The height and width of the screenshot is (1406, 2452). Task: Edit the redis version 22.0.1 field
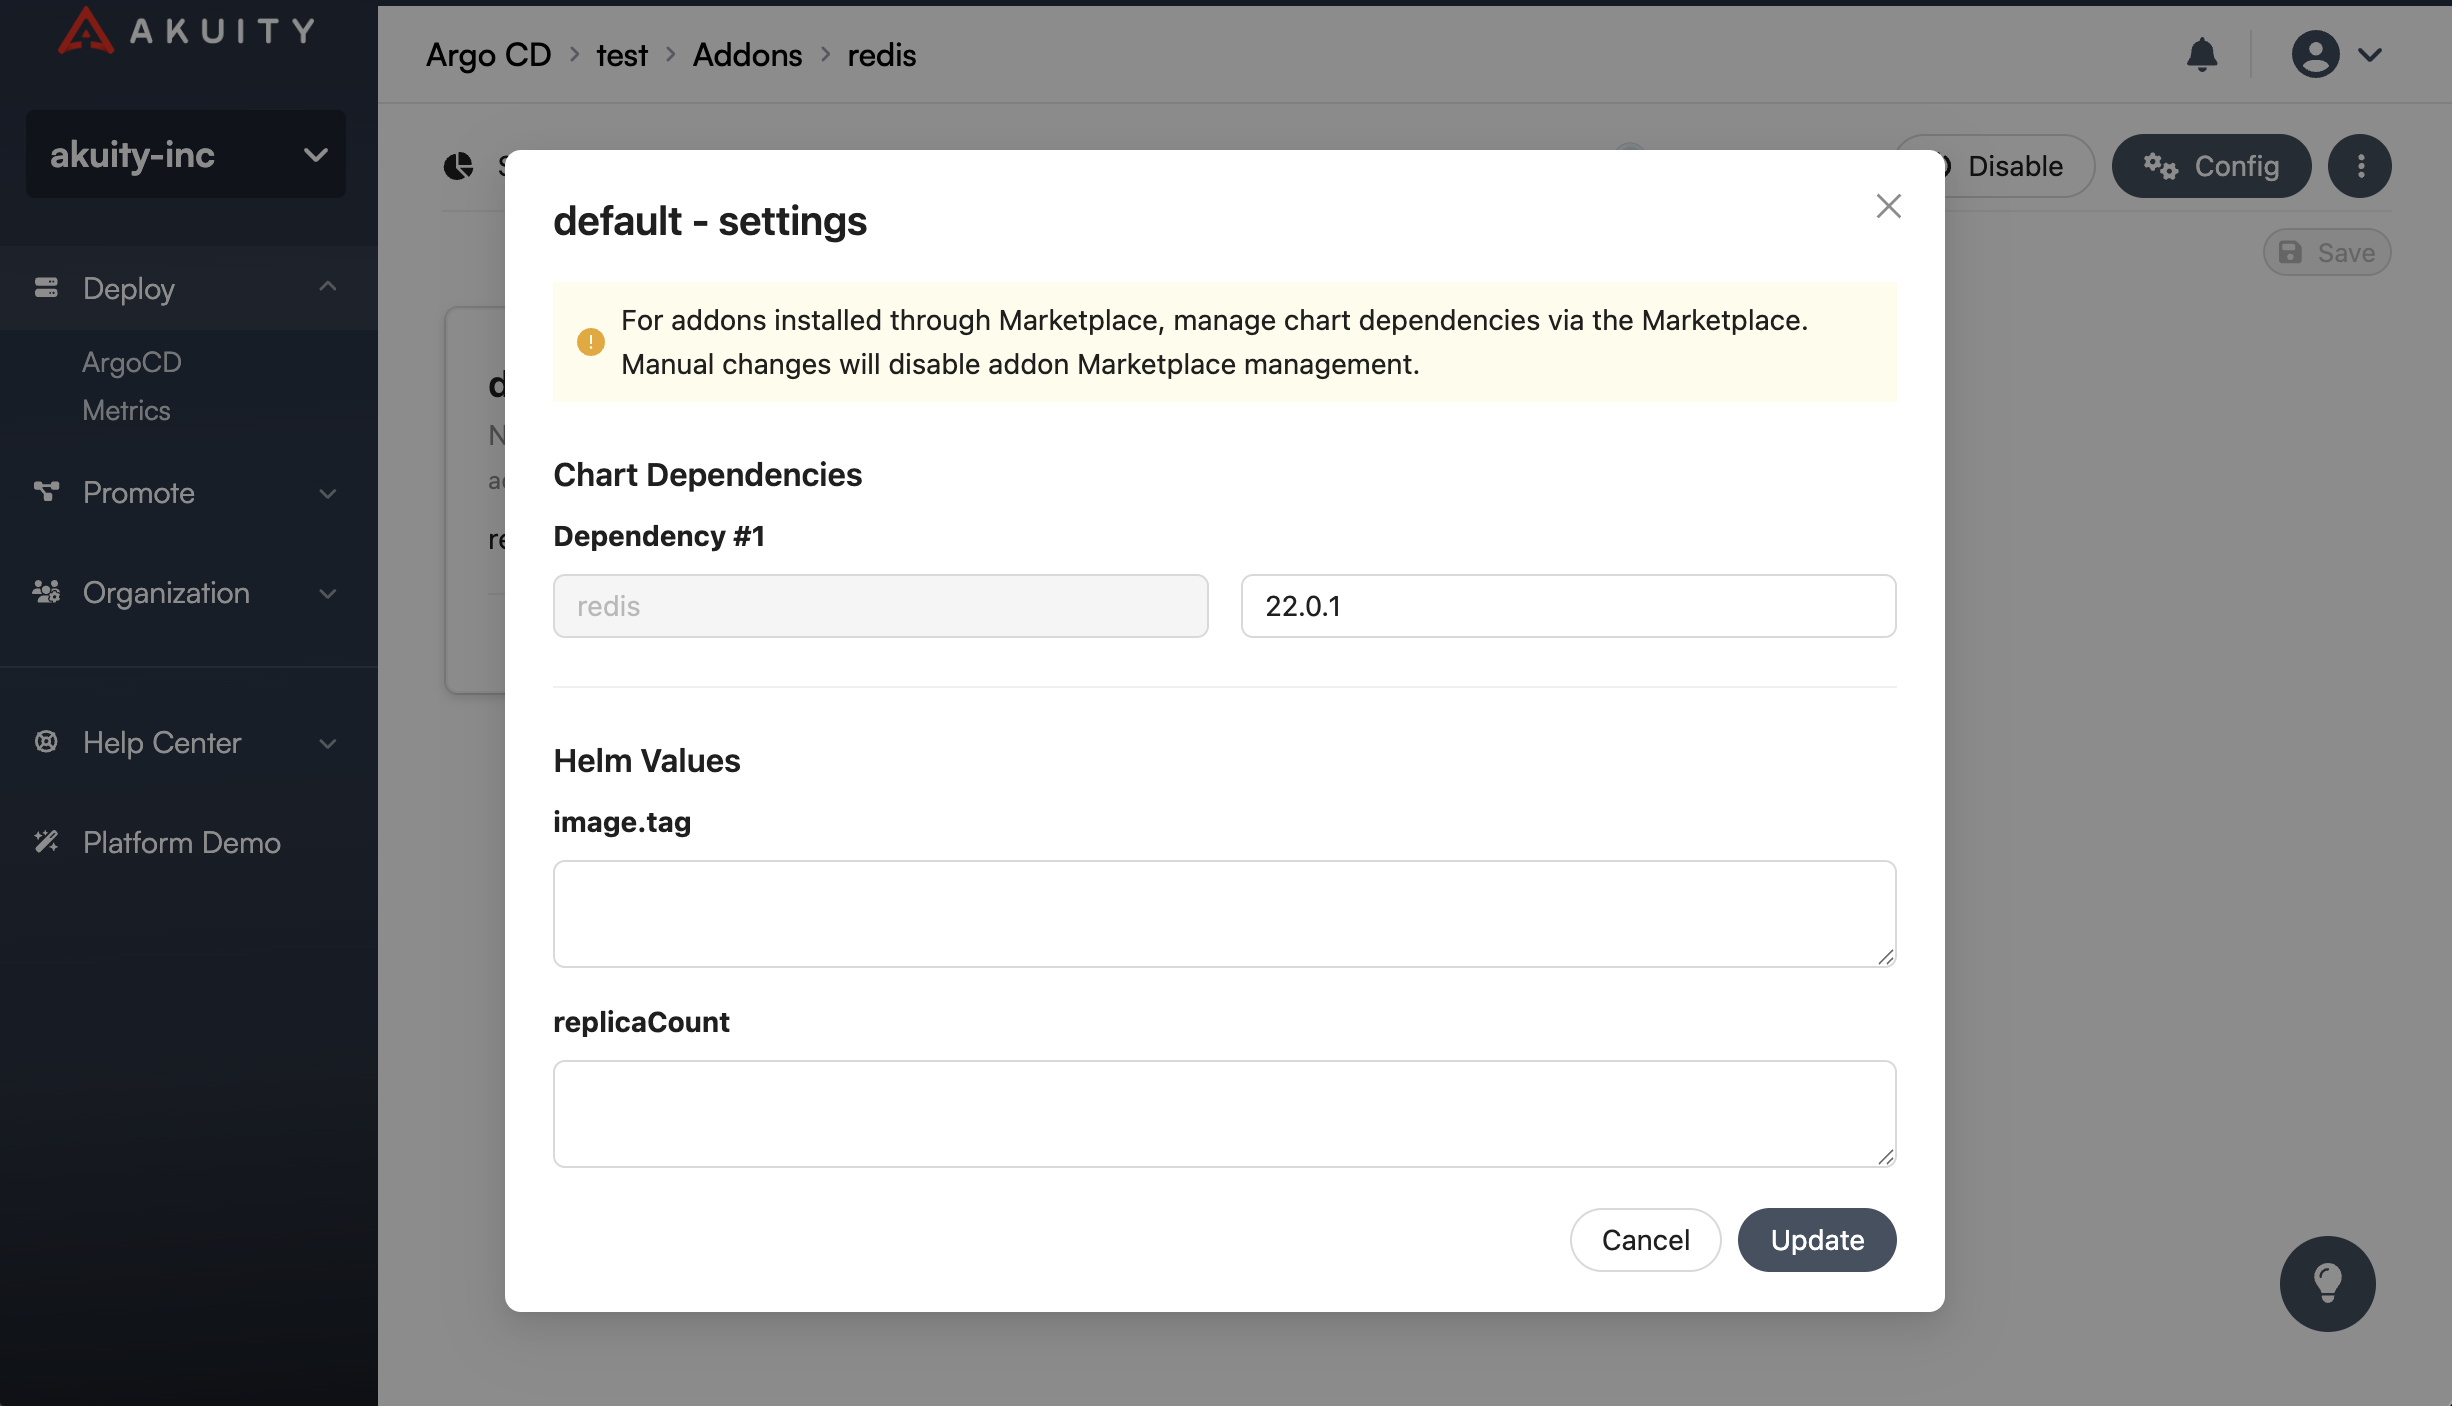point(1568,606)
